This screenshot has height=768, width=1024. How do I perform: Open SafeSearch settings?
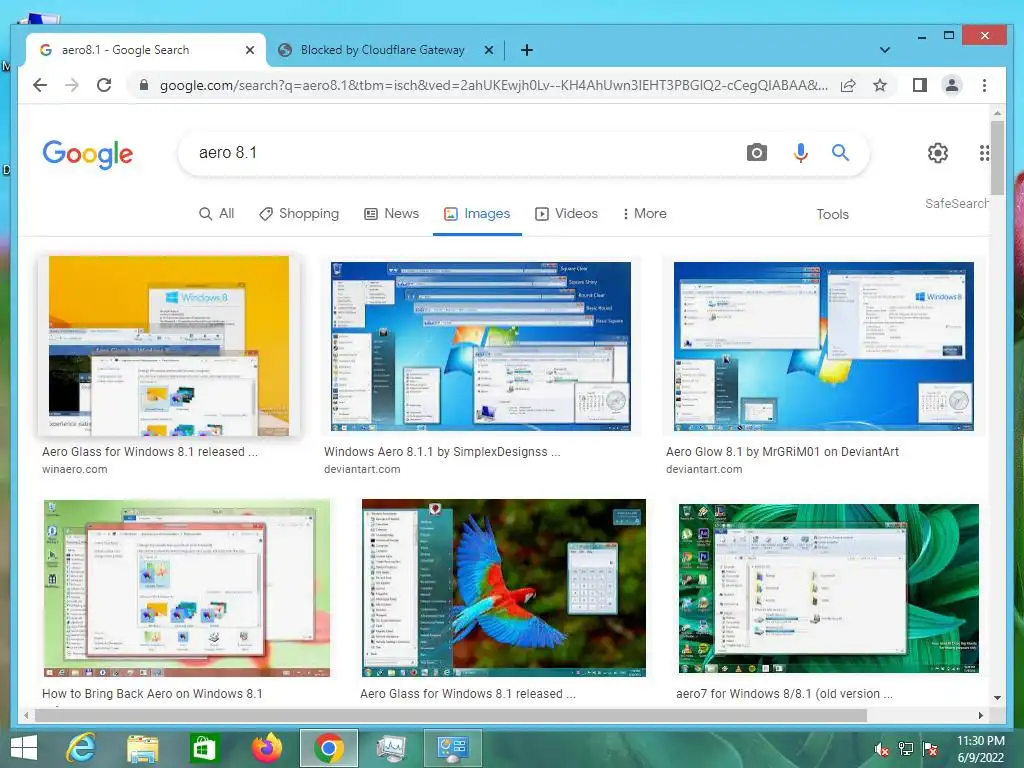click(956, 204)
